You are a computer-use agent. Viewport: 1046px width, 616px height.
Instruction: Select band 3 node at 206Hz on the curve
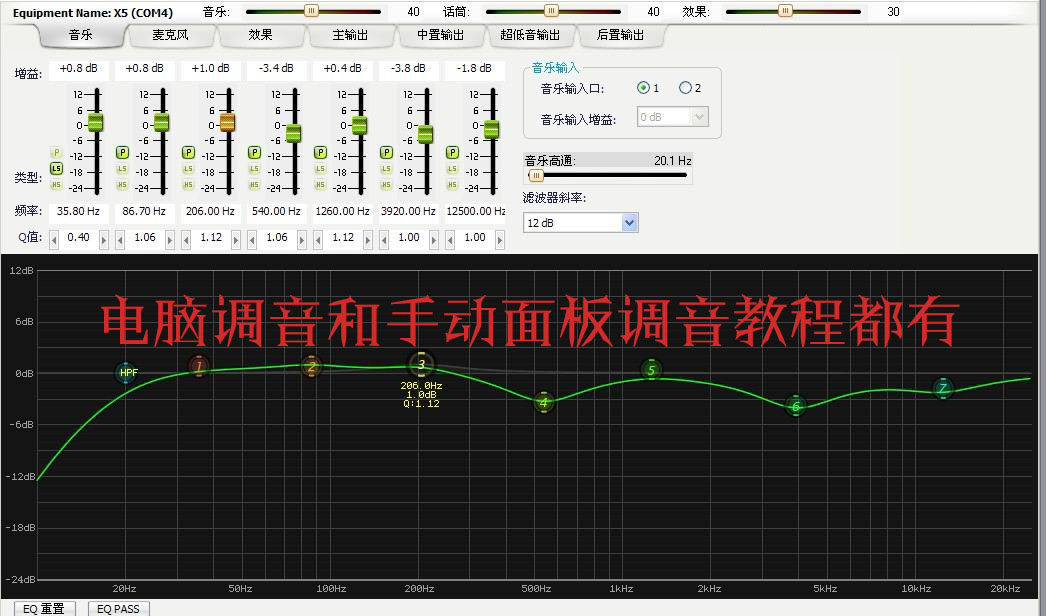tap(422, 366)
